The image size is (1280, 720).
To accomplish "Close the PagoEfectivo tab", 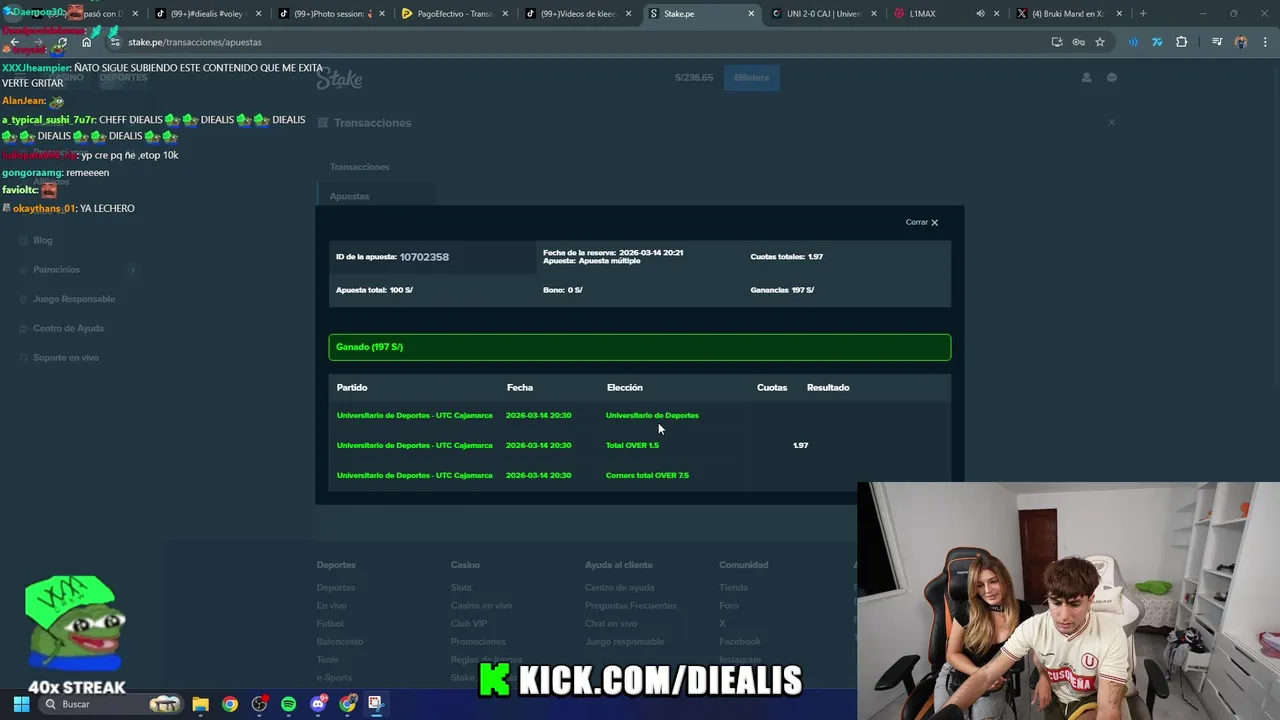I will [505, 14].
